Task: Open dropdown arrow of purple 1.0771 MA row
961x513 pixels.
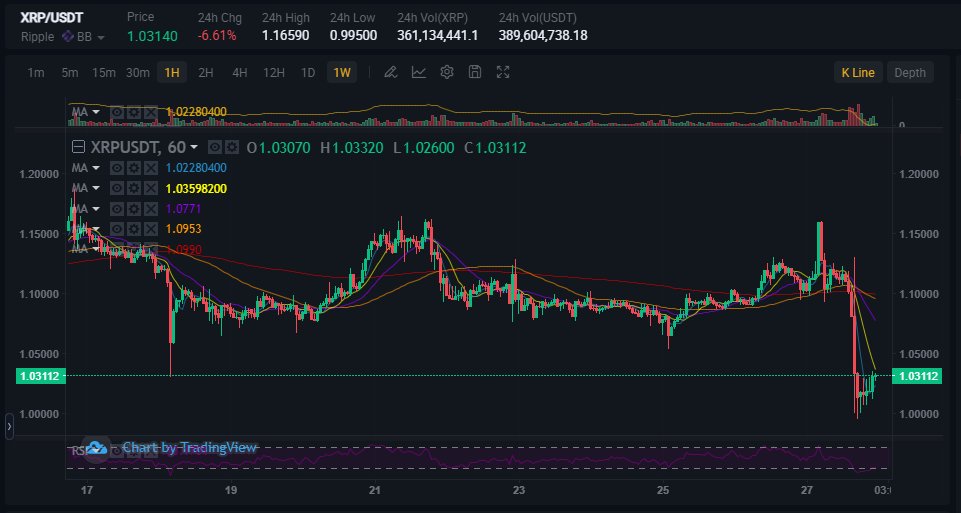Action: [x=96, y=209]
